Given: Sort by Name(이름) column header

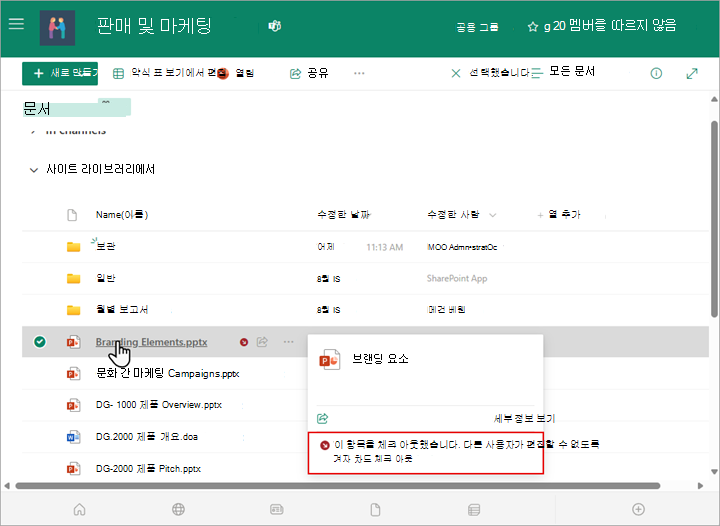Looking at the screenshot, I should [122, 215].
